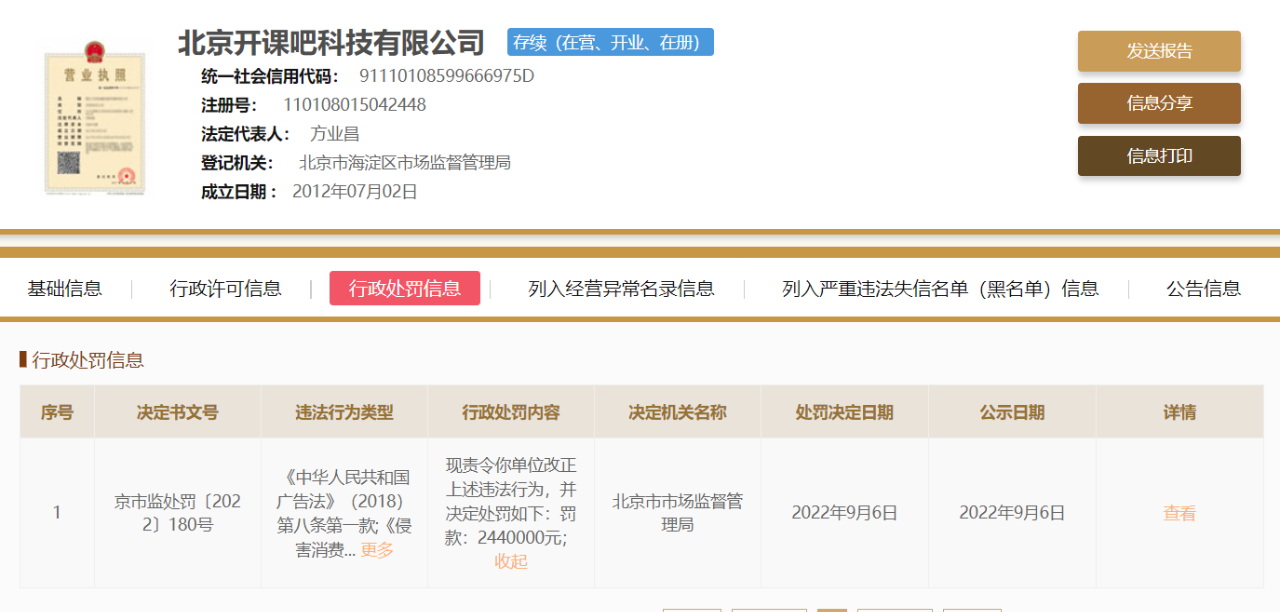Click the 处罚决定日期 column header
This screenshot has height=612, width=1280.
click(845, 412)
